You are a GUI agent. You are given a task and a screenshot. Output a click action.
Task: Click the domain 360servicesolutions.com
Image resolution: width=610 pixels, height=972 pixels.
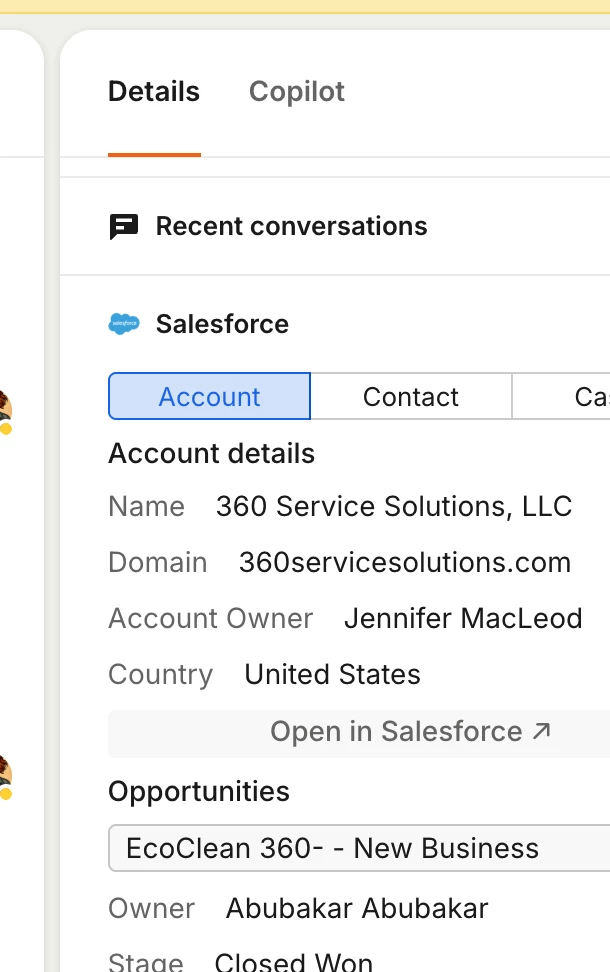point(405,563)
